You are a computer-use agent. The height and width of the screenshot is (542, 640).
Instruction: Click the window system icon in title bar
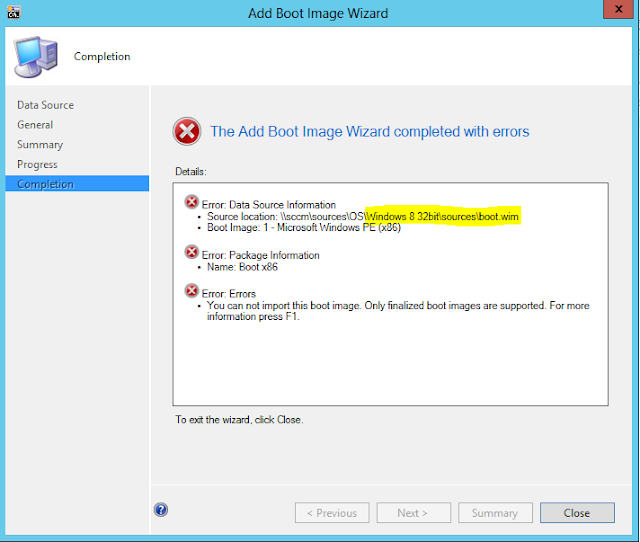(x=13, y=12)
